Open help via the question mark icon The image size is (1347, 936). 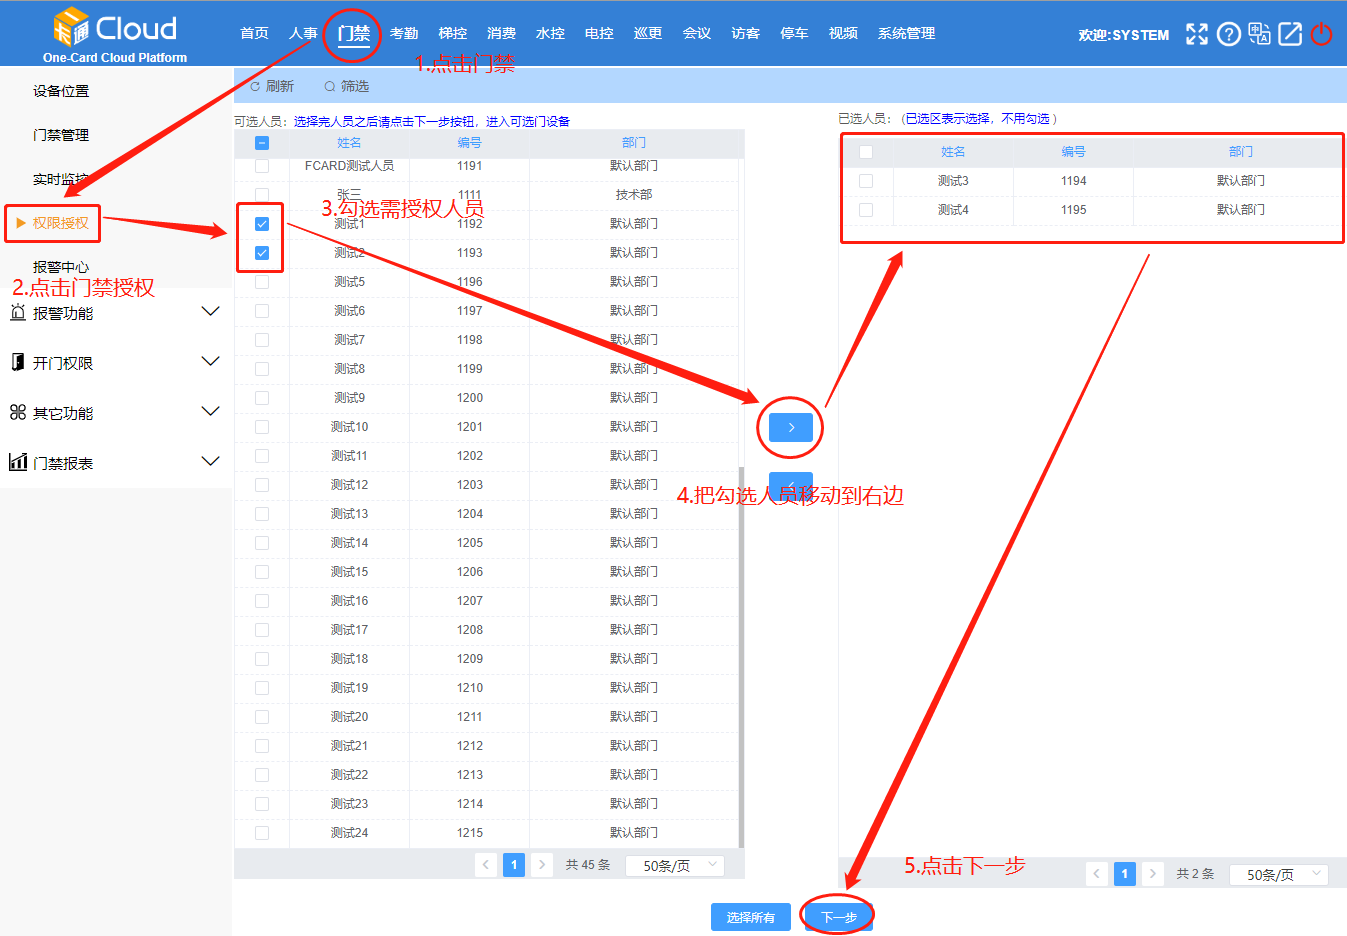(1228, 33)
